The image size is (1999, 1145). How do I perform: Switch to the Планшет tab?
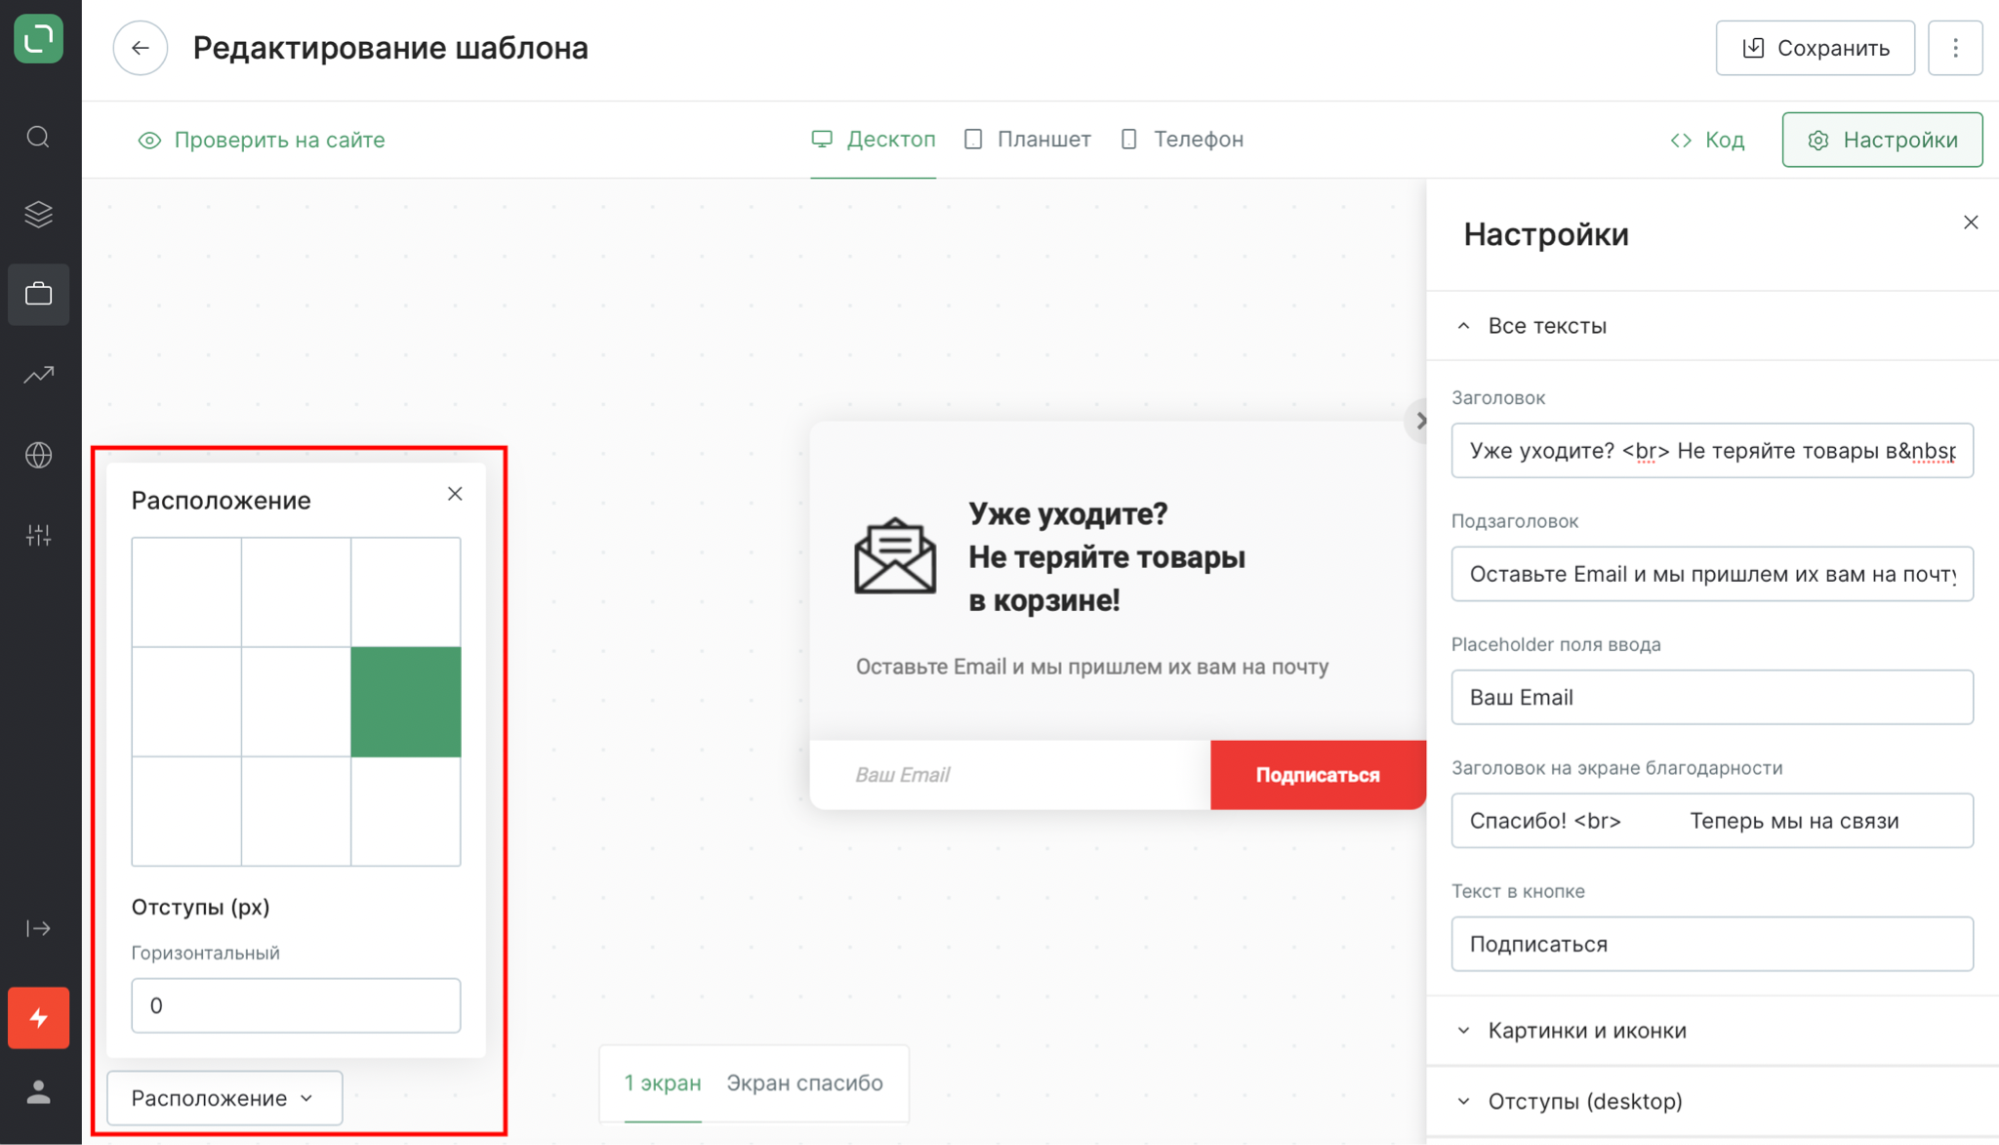[x=1027, y=140]
